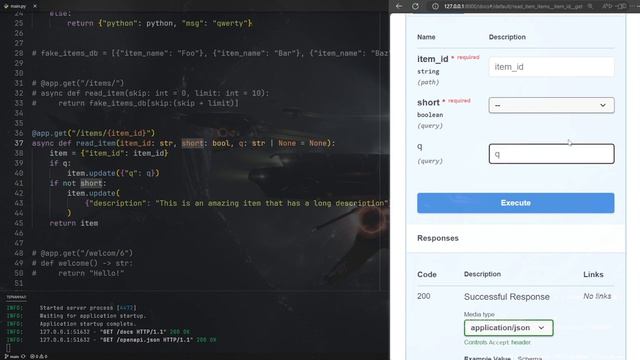Click 'return item' on line 45

73,223
